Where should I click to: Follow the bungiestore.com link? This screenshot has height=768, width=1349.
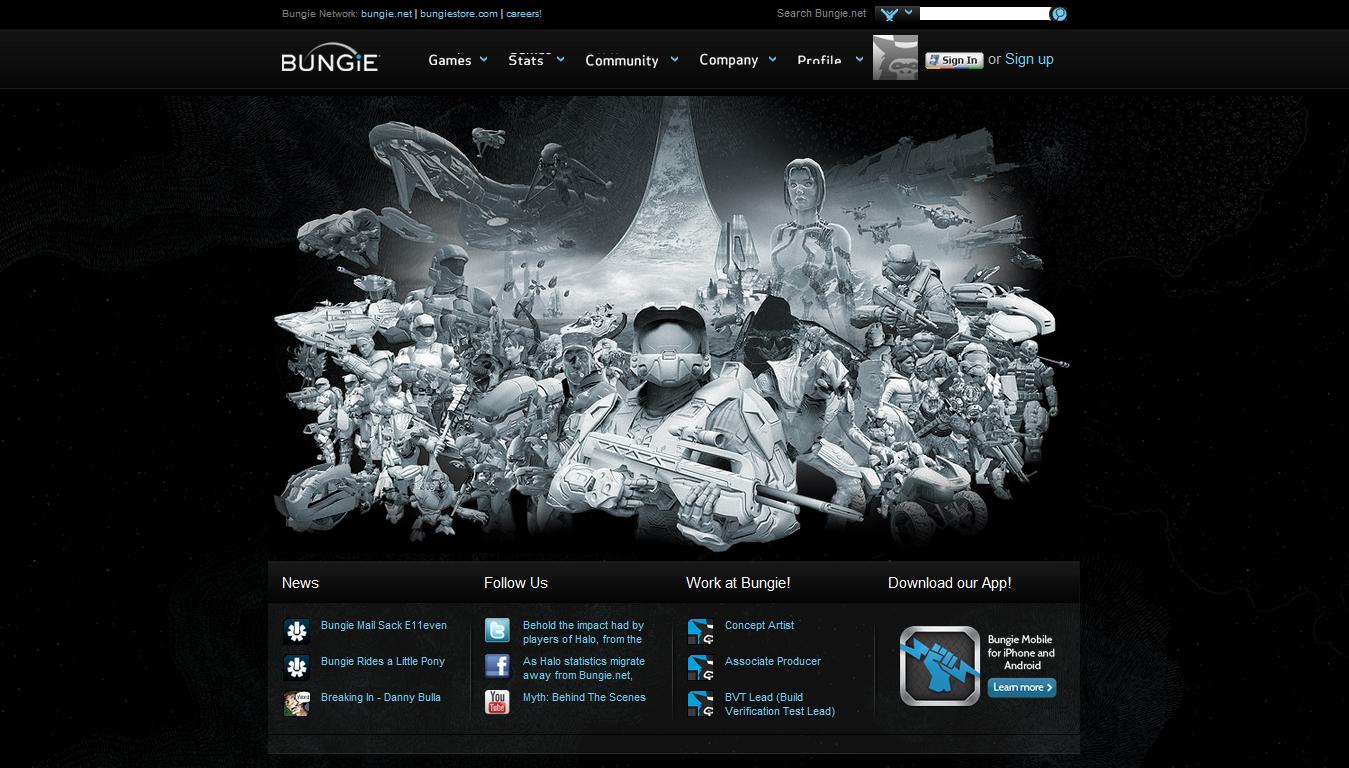click(459, 14)
